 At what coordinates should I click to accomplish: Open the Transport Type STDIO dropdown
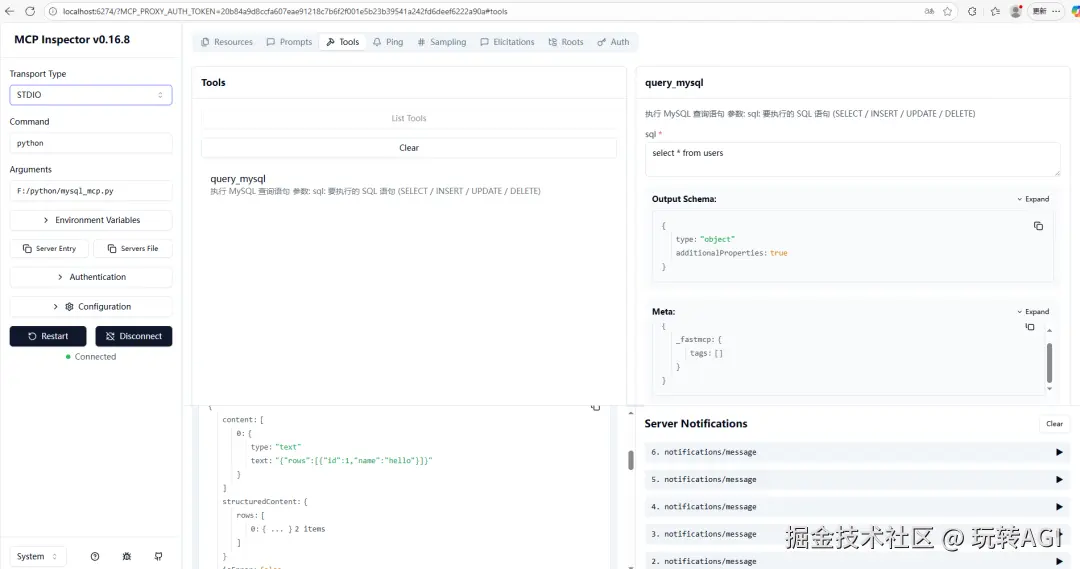pos(91,95)
